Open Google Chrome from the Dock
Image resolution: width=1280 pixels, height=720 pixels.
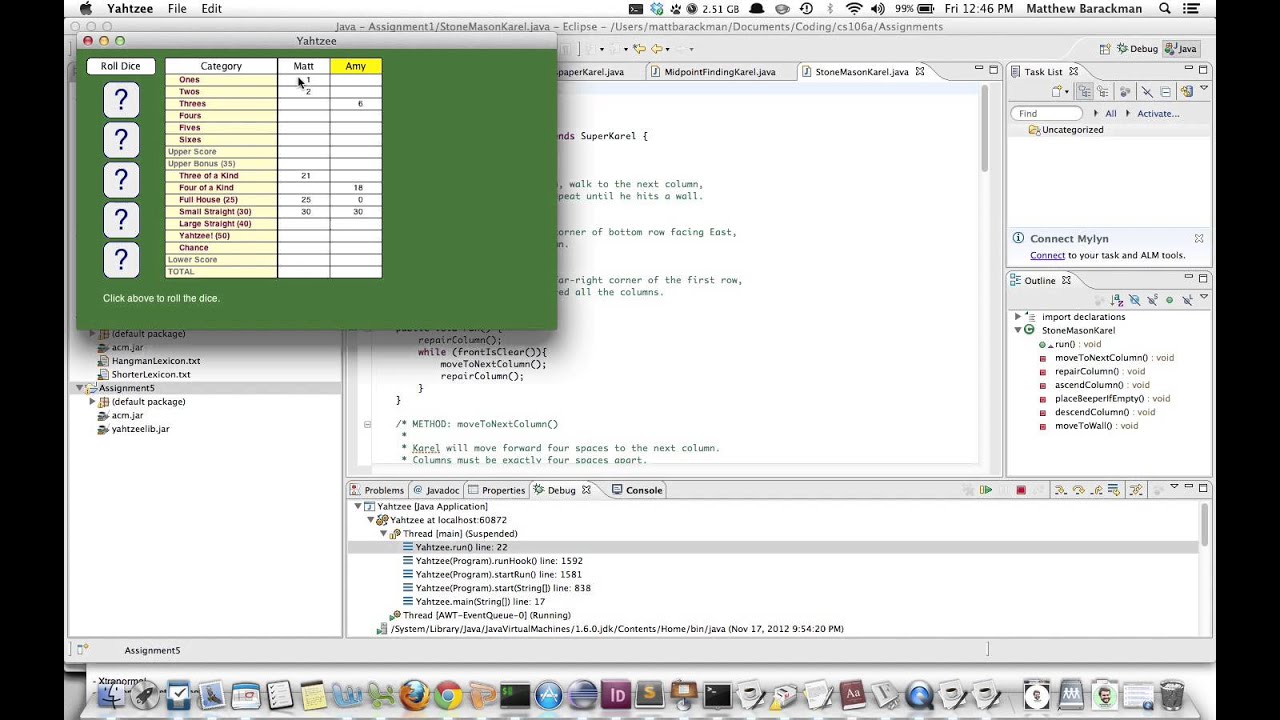tap(448, 693)
